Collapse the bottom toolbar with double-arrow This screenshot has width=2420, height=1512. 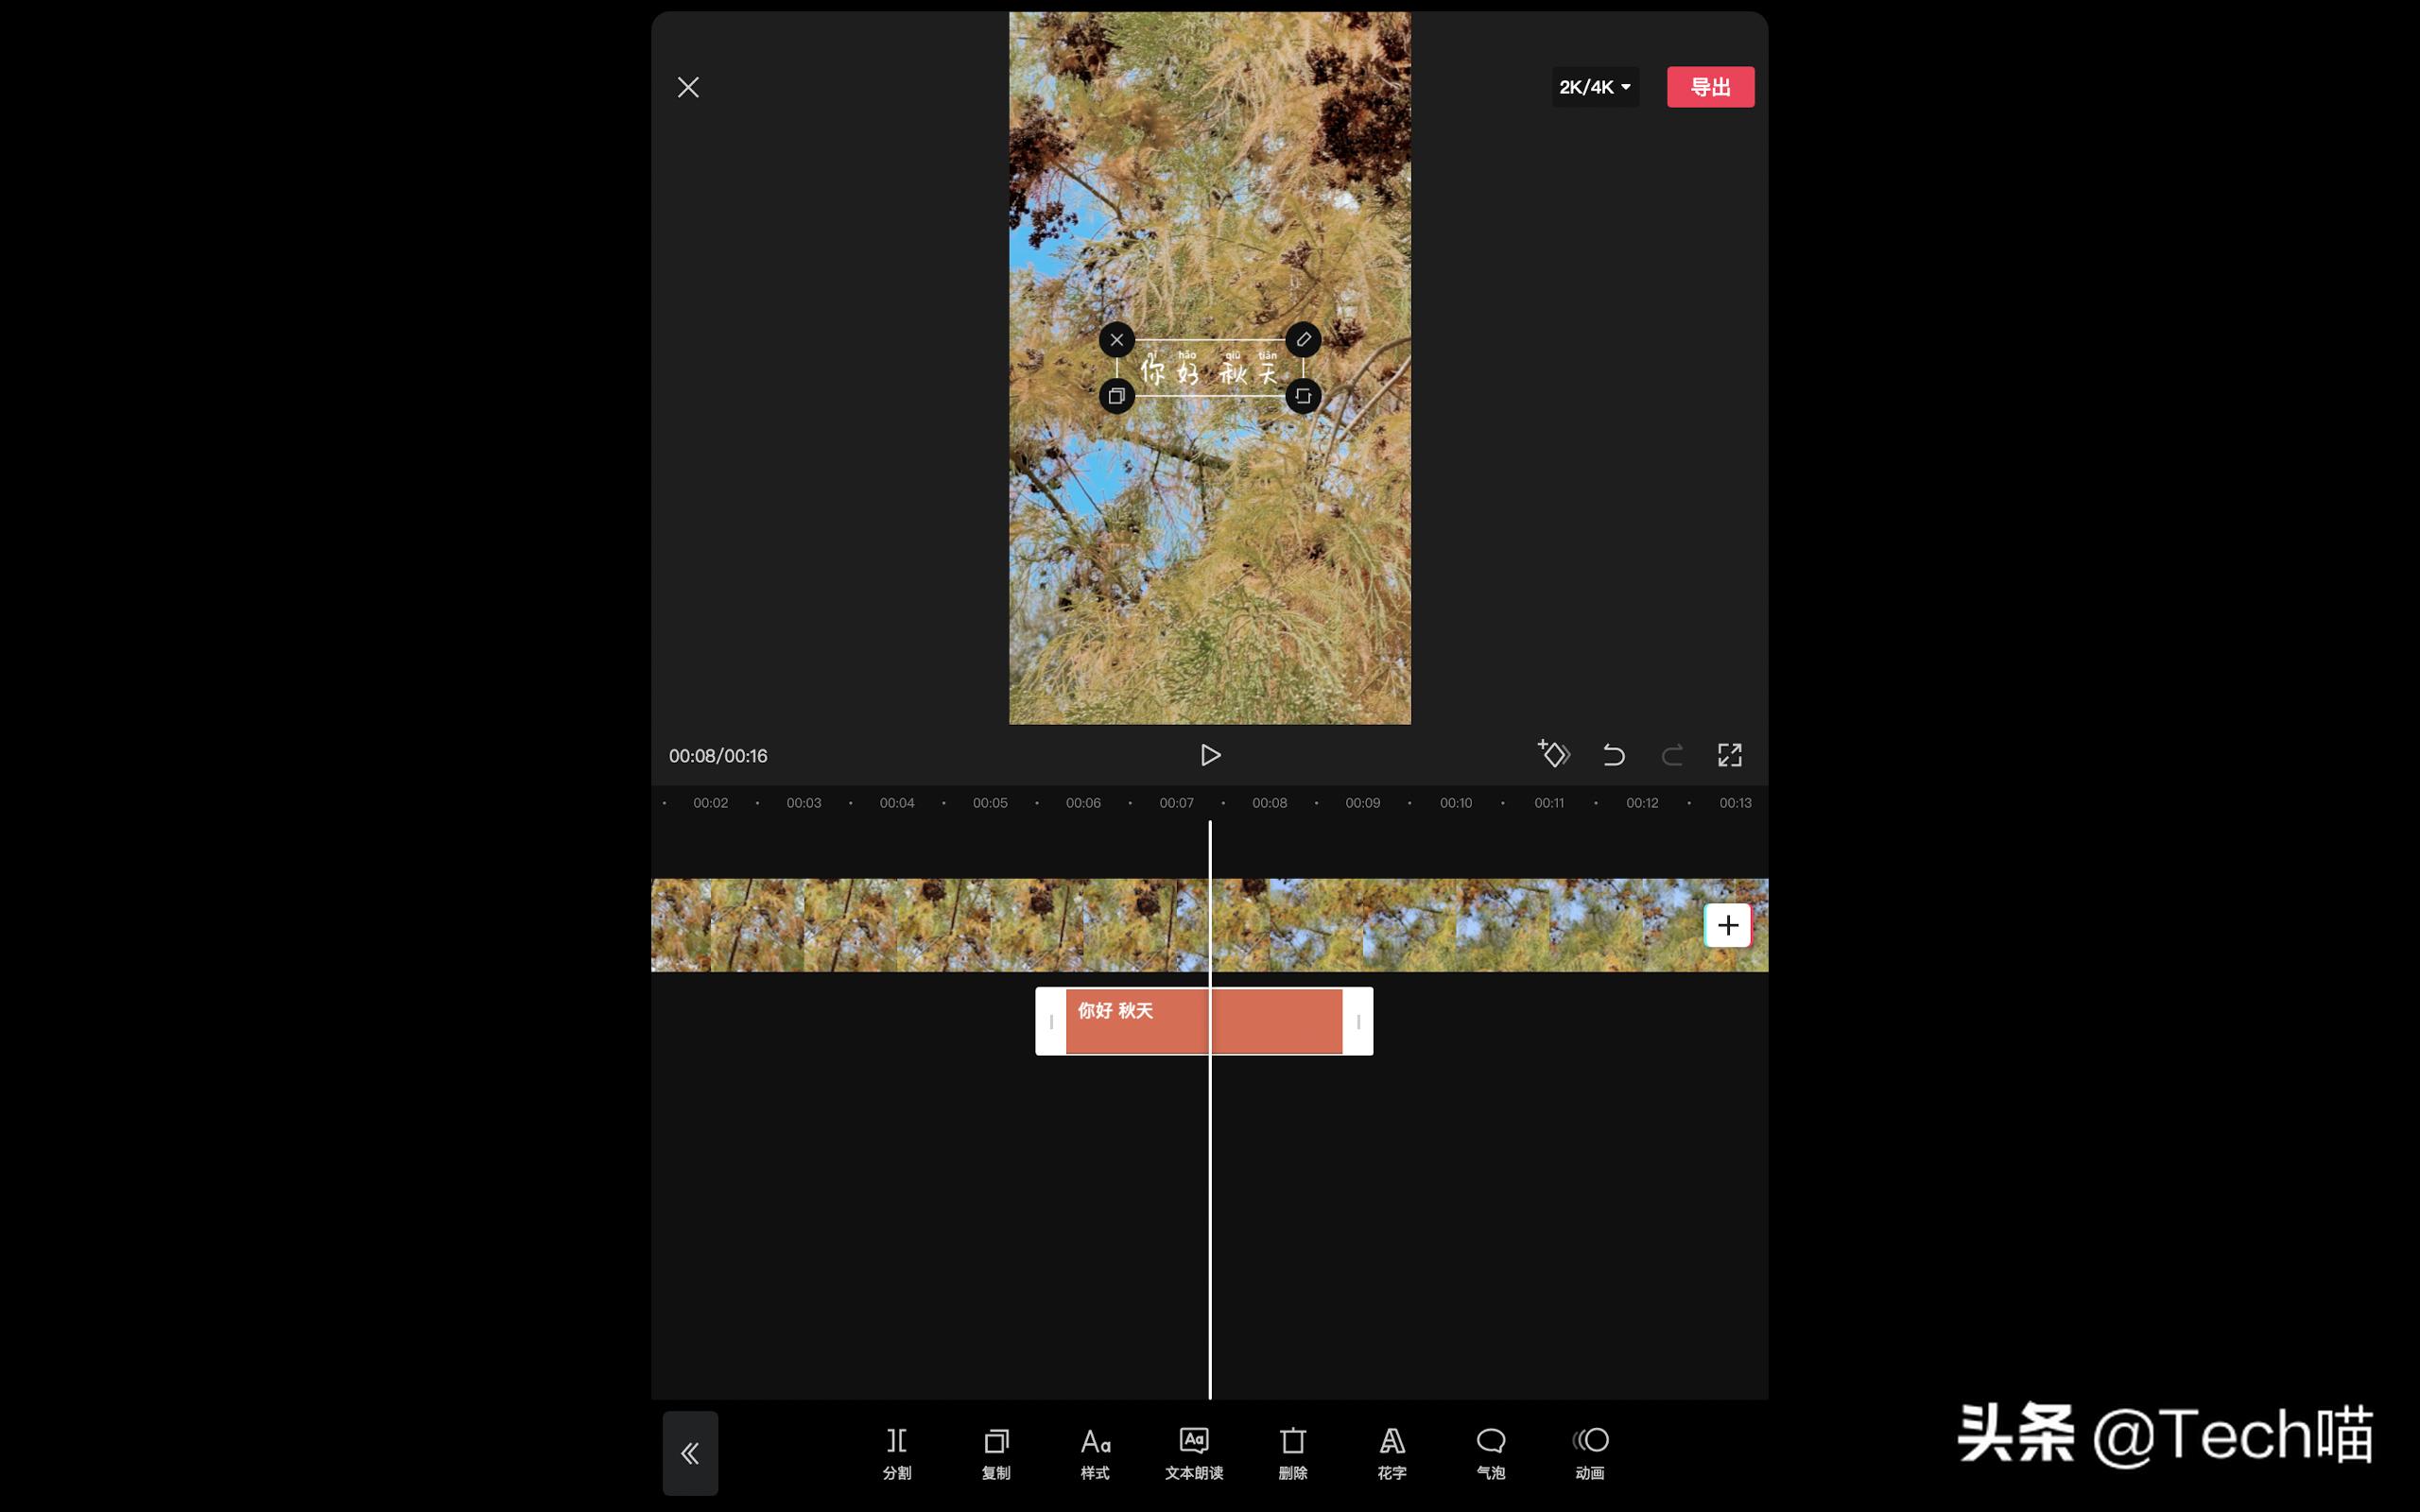(690, 1452)
